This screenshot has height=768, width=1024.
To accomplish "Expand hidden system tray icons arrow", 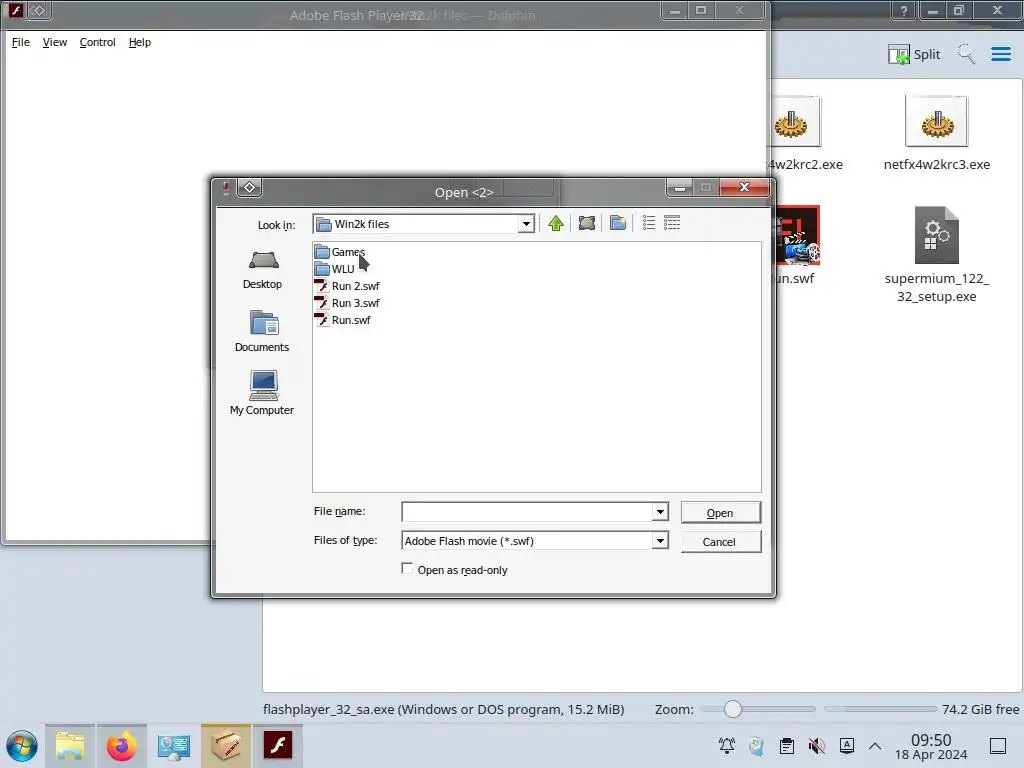I will pyautogui.click(x=875, y=746).
